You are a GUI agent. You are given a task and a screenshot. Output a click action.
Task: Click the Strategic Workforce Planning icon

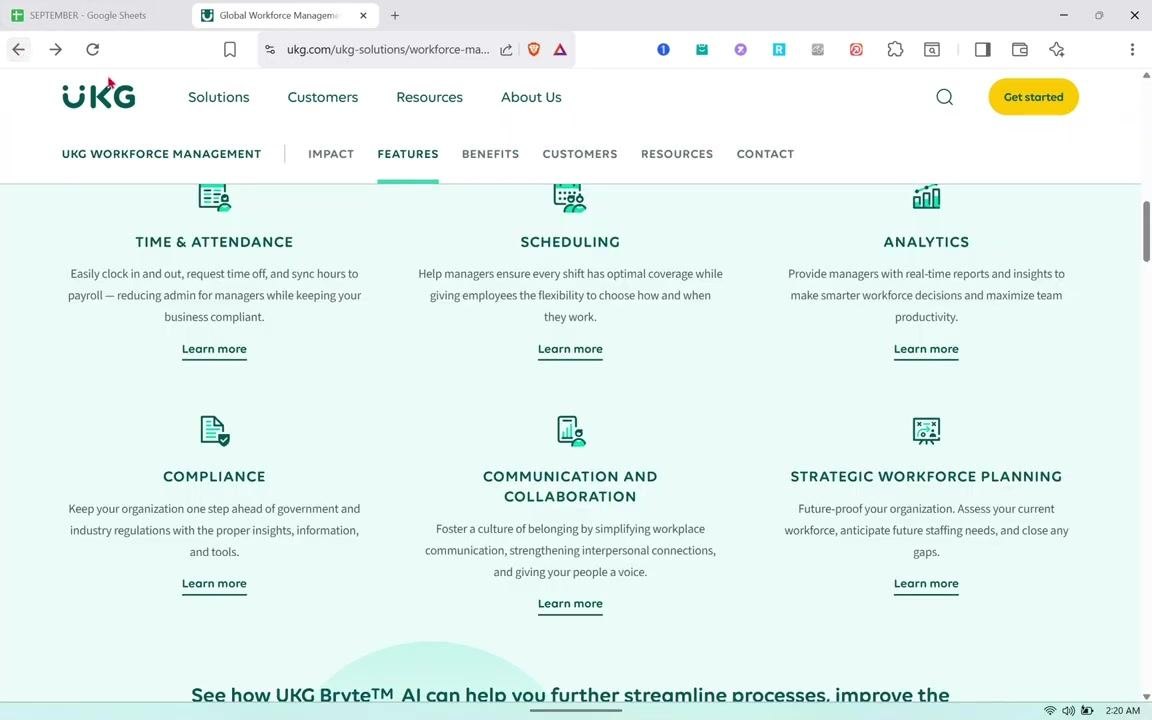[926, 431]
